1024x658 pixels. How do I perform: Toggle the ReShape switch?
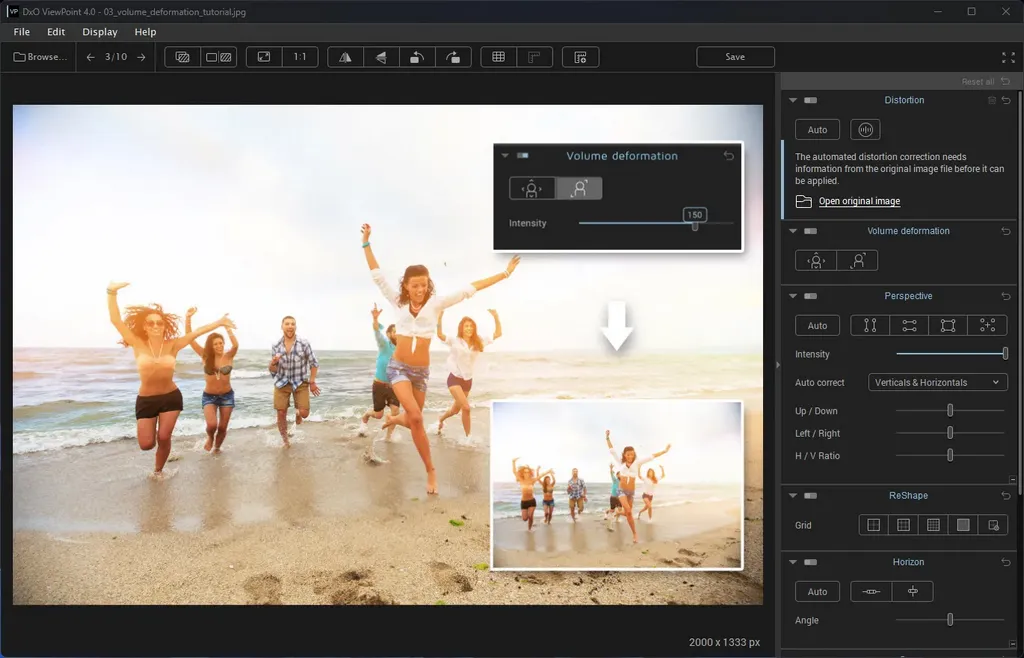click(810, 496)
